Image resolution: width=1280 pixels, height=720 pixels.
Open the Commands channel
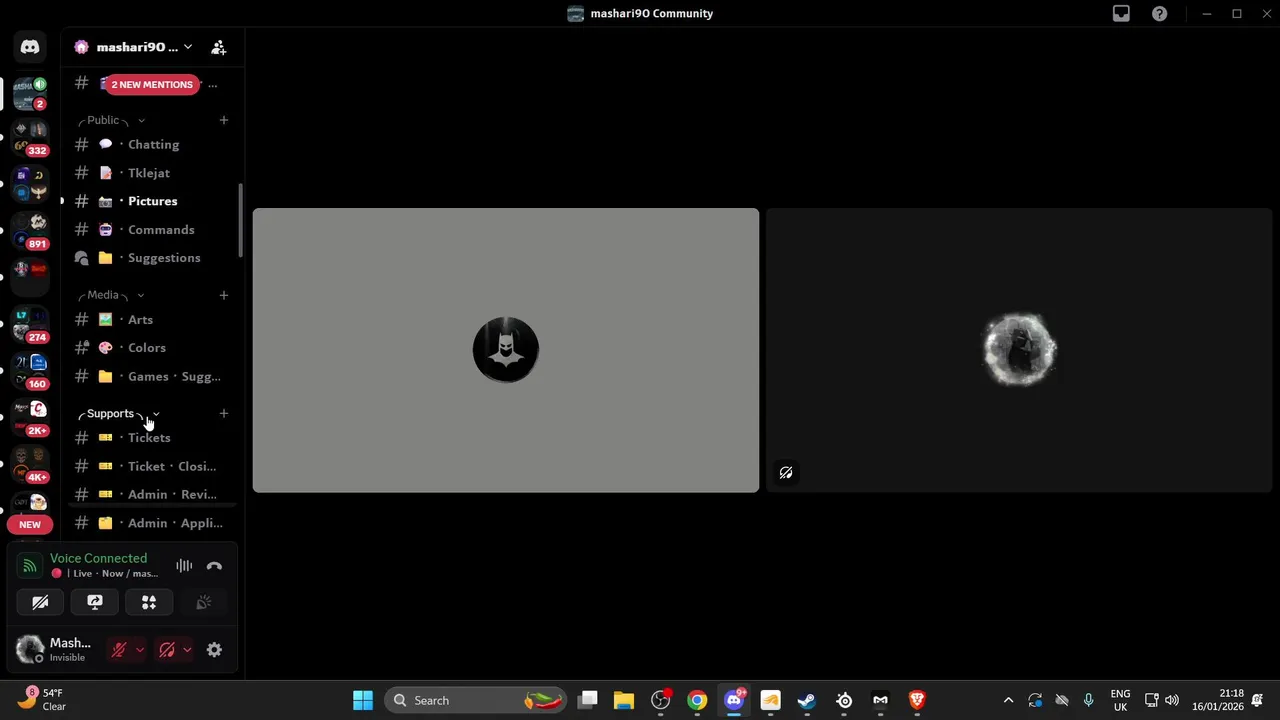coord(152,230)
